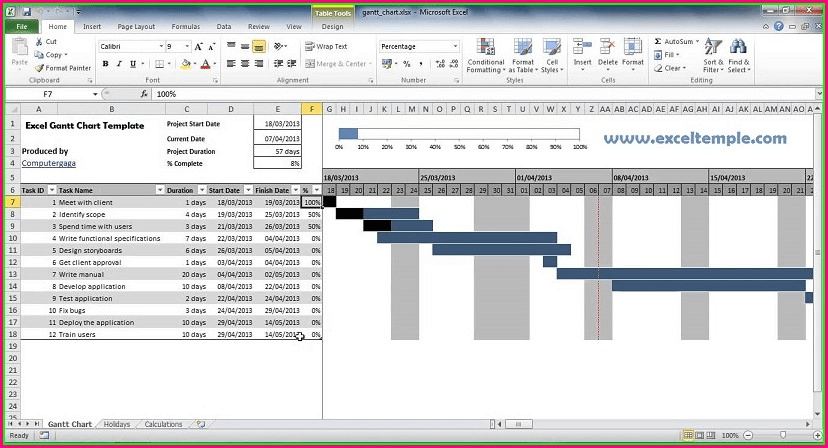
Task: Select Bottom Align icon
Action: [259, 46]
